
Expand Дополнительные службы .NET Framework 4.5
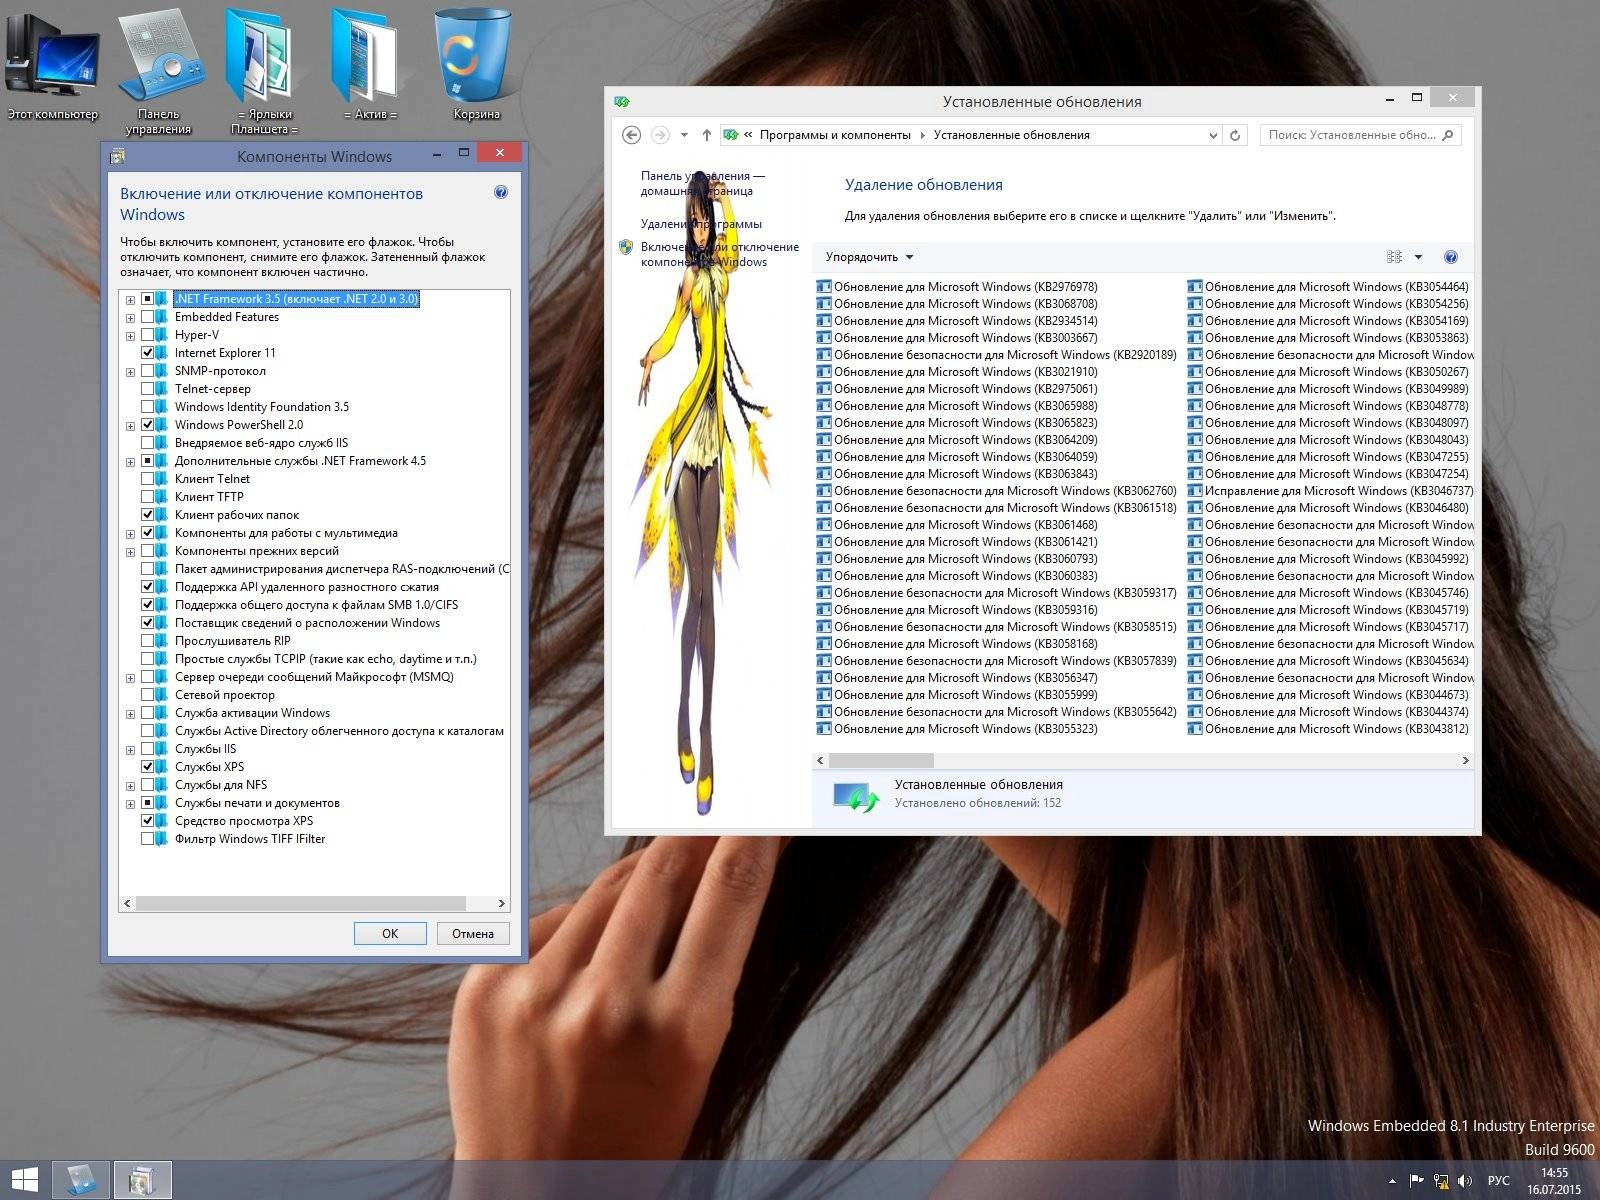coord(130,462)
